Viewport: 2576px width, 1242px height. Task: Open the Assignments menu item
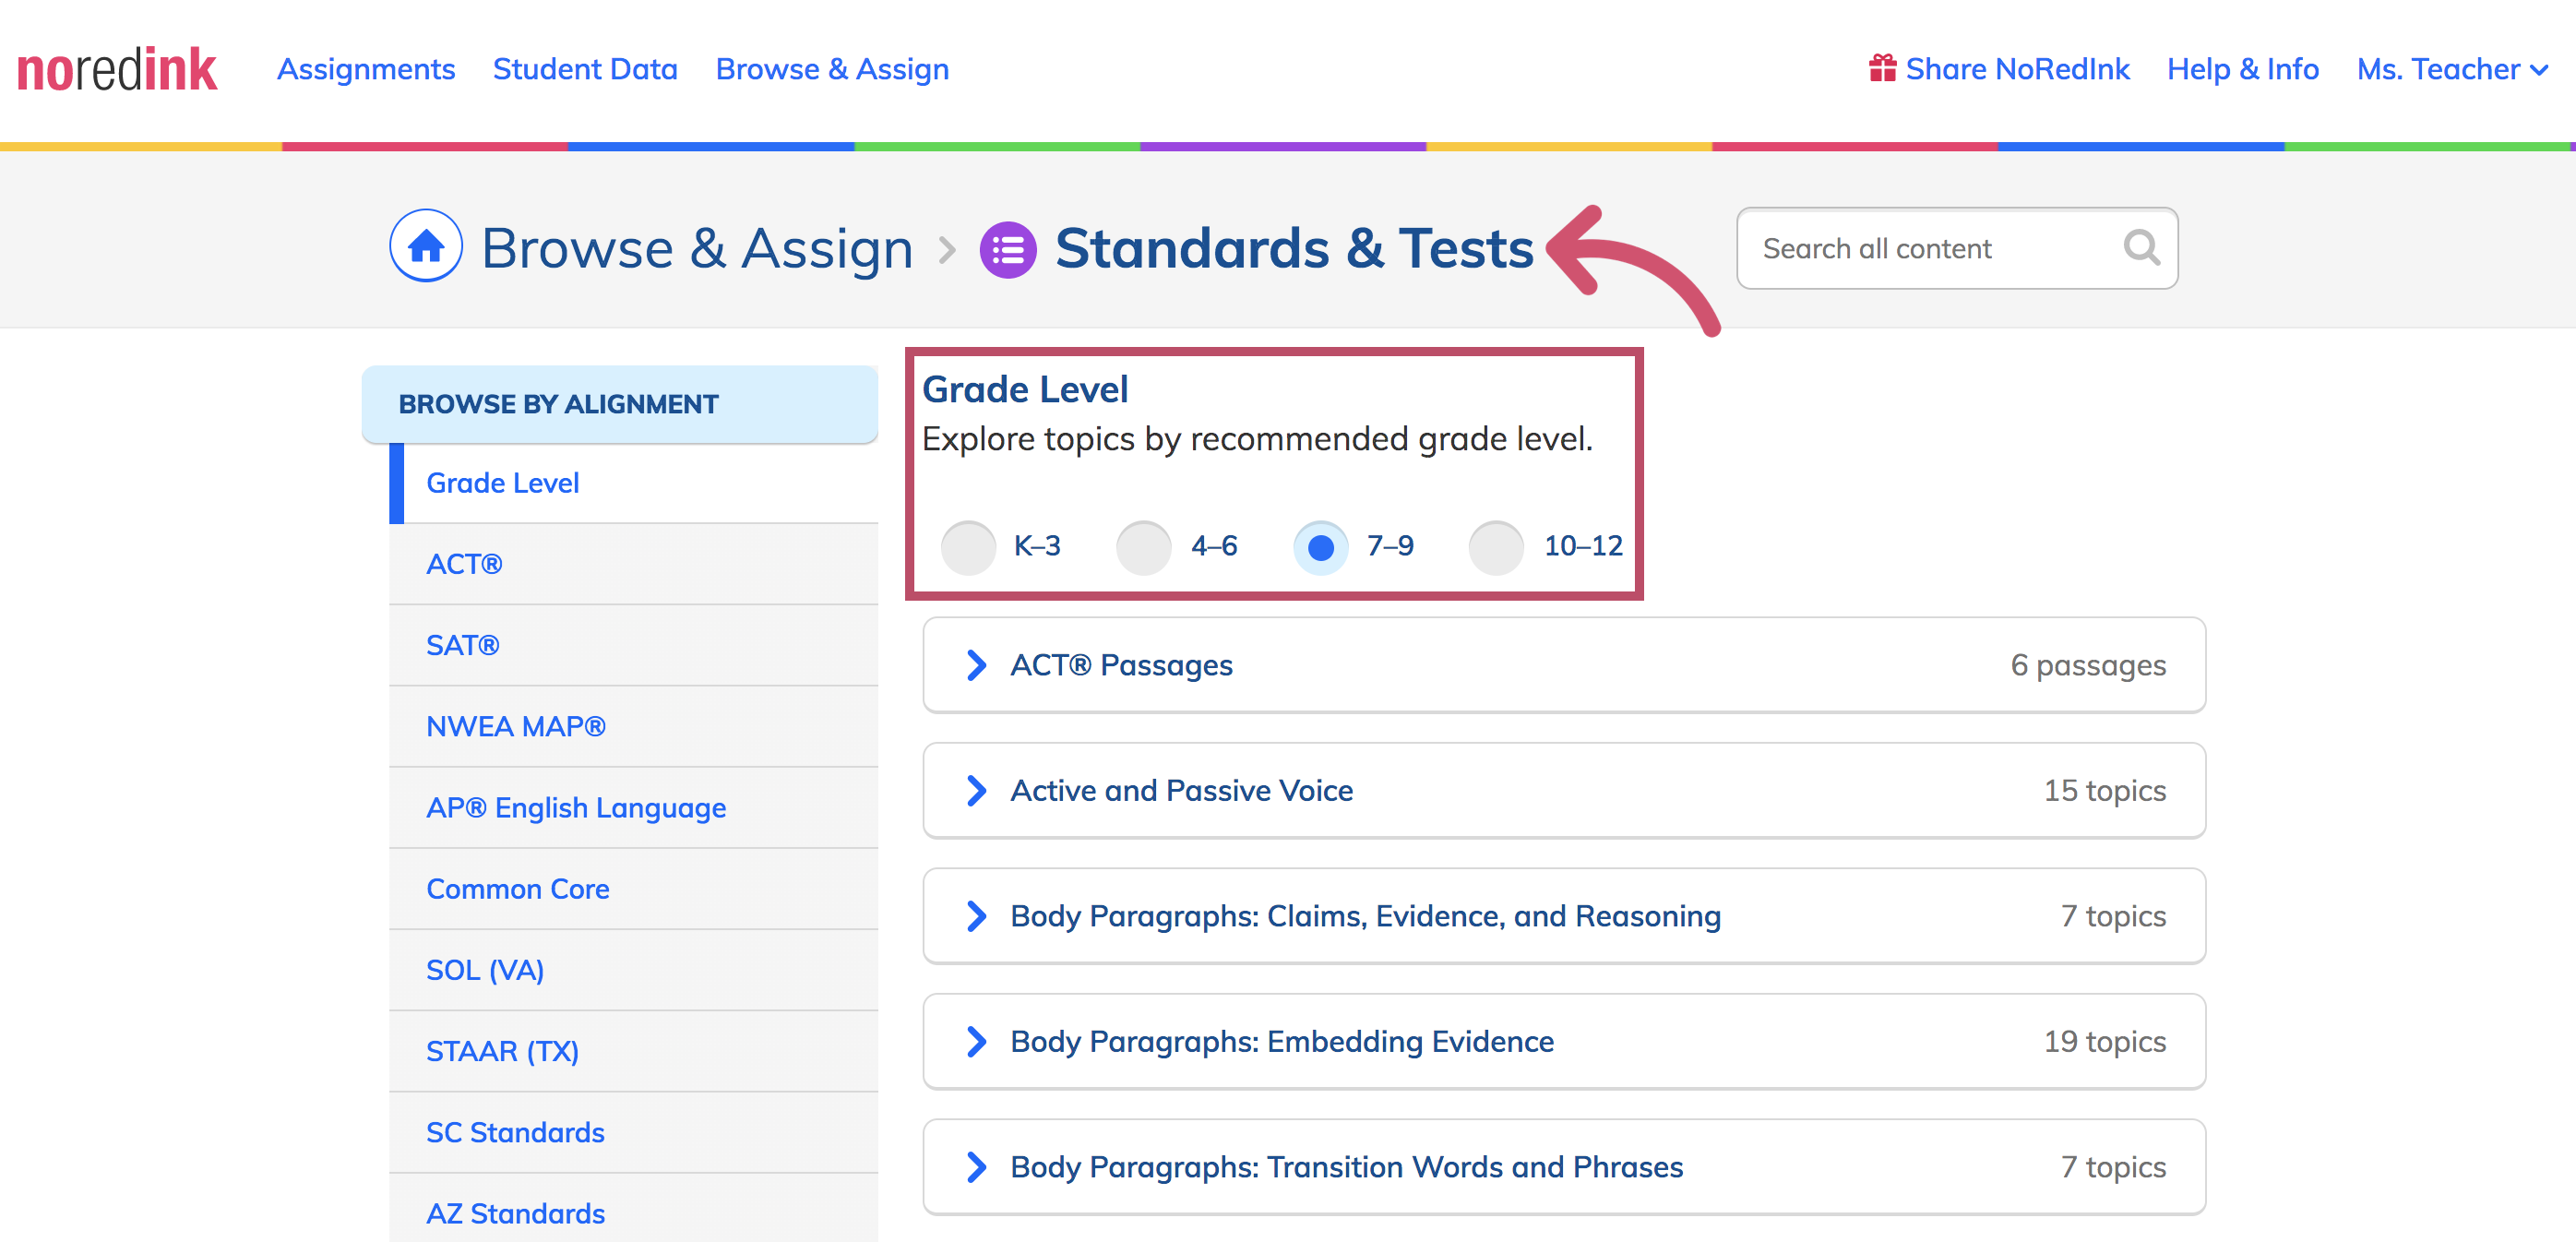coord(366,69)
